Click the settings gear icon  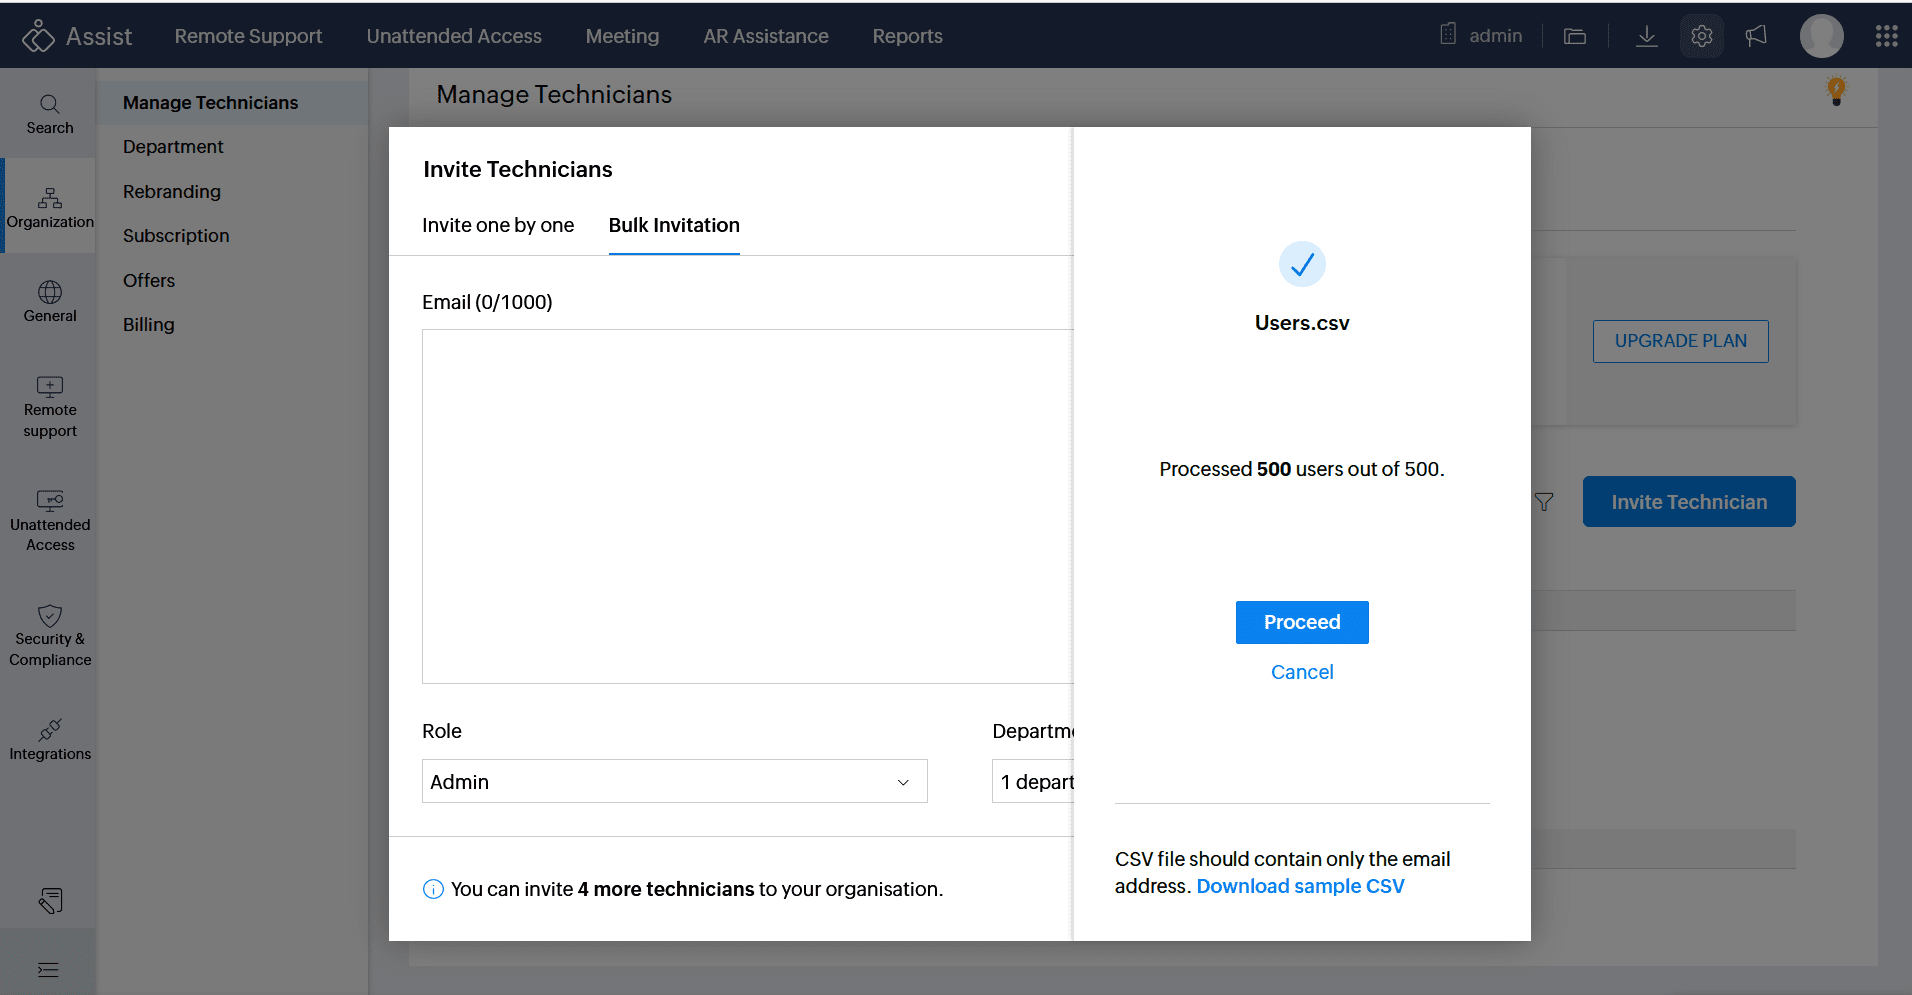tap(1701, 37)
